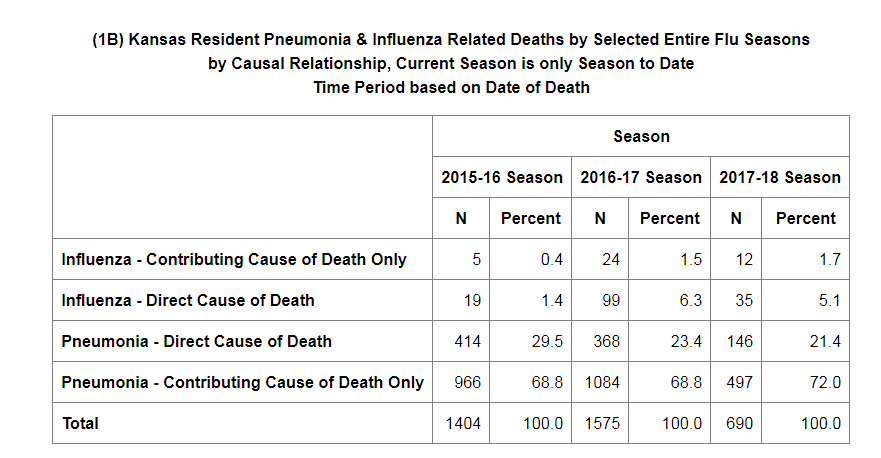Click the 1575 total cell
The width and height of the screenshot is (881, 458).
click(600, 423)
